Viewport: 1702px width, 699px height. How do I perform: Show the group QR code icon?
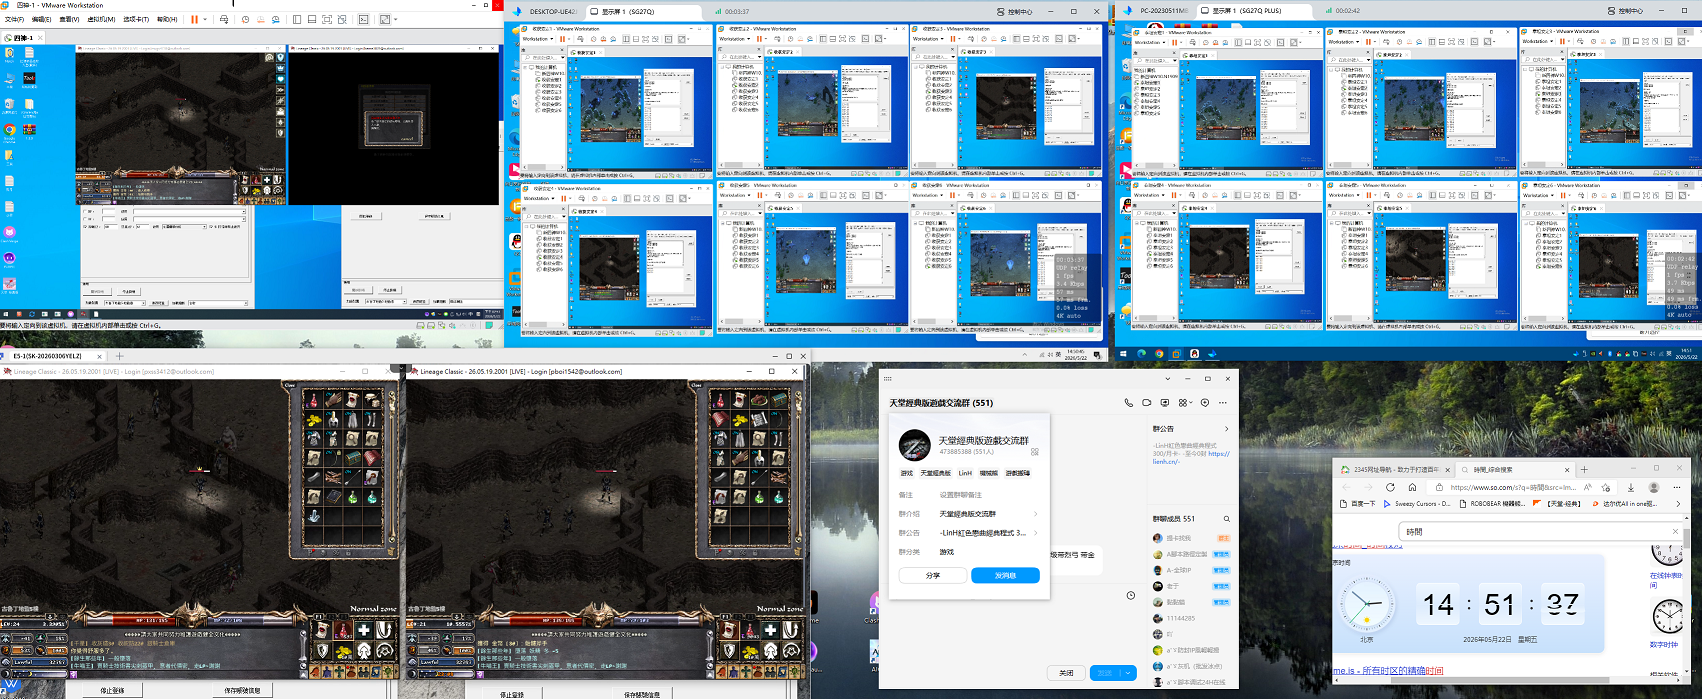click(1035, 452)
